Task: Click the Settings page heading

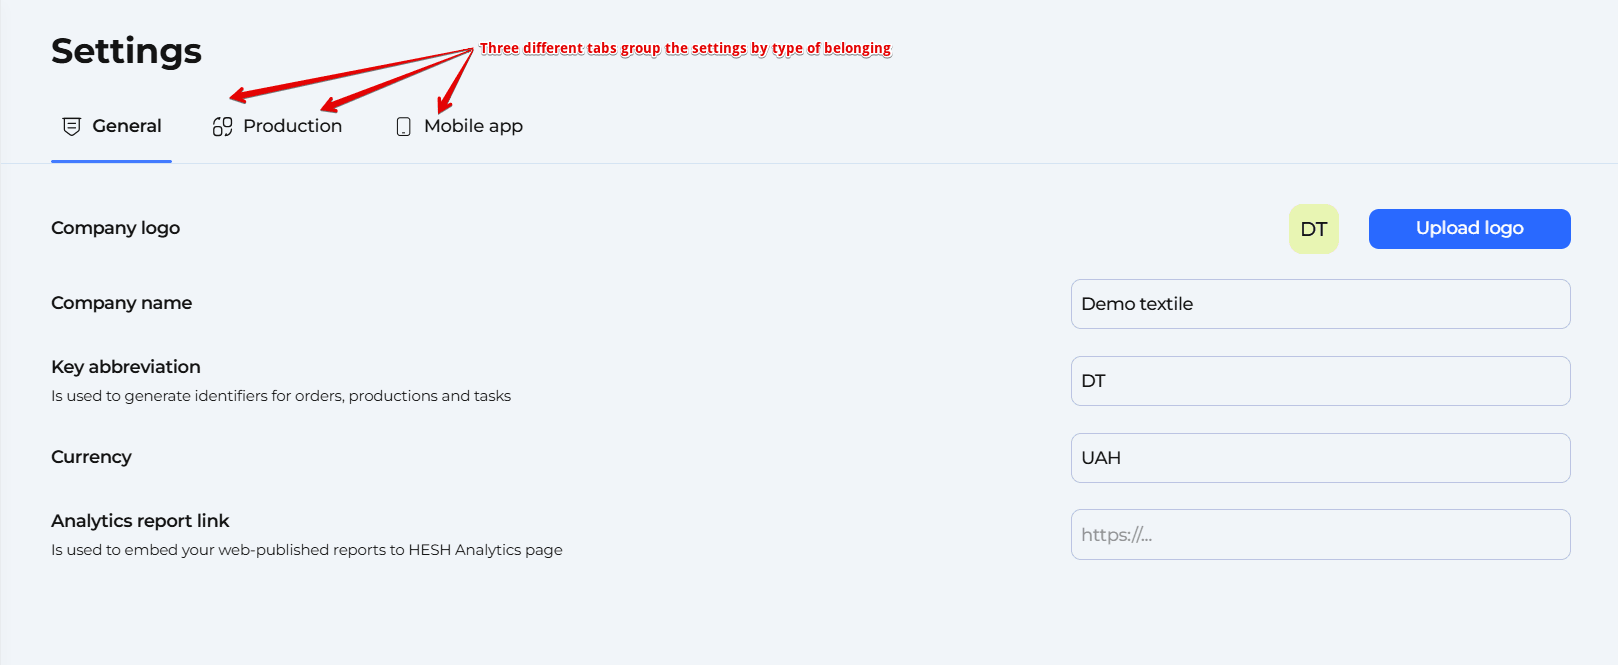Action: (x=127, y=51)
